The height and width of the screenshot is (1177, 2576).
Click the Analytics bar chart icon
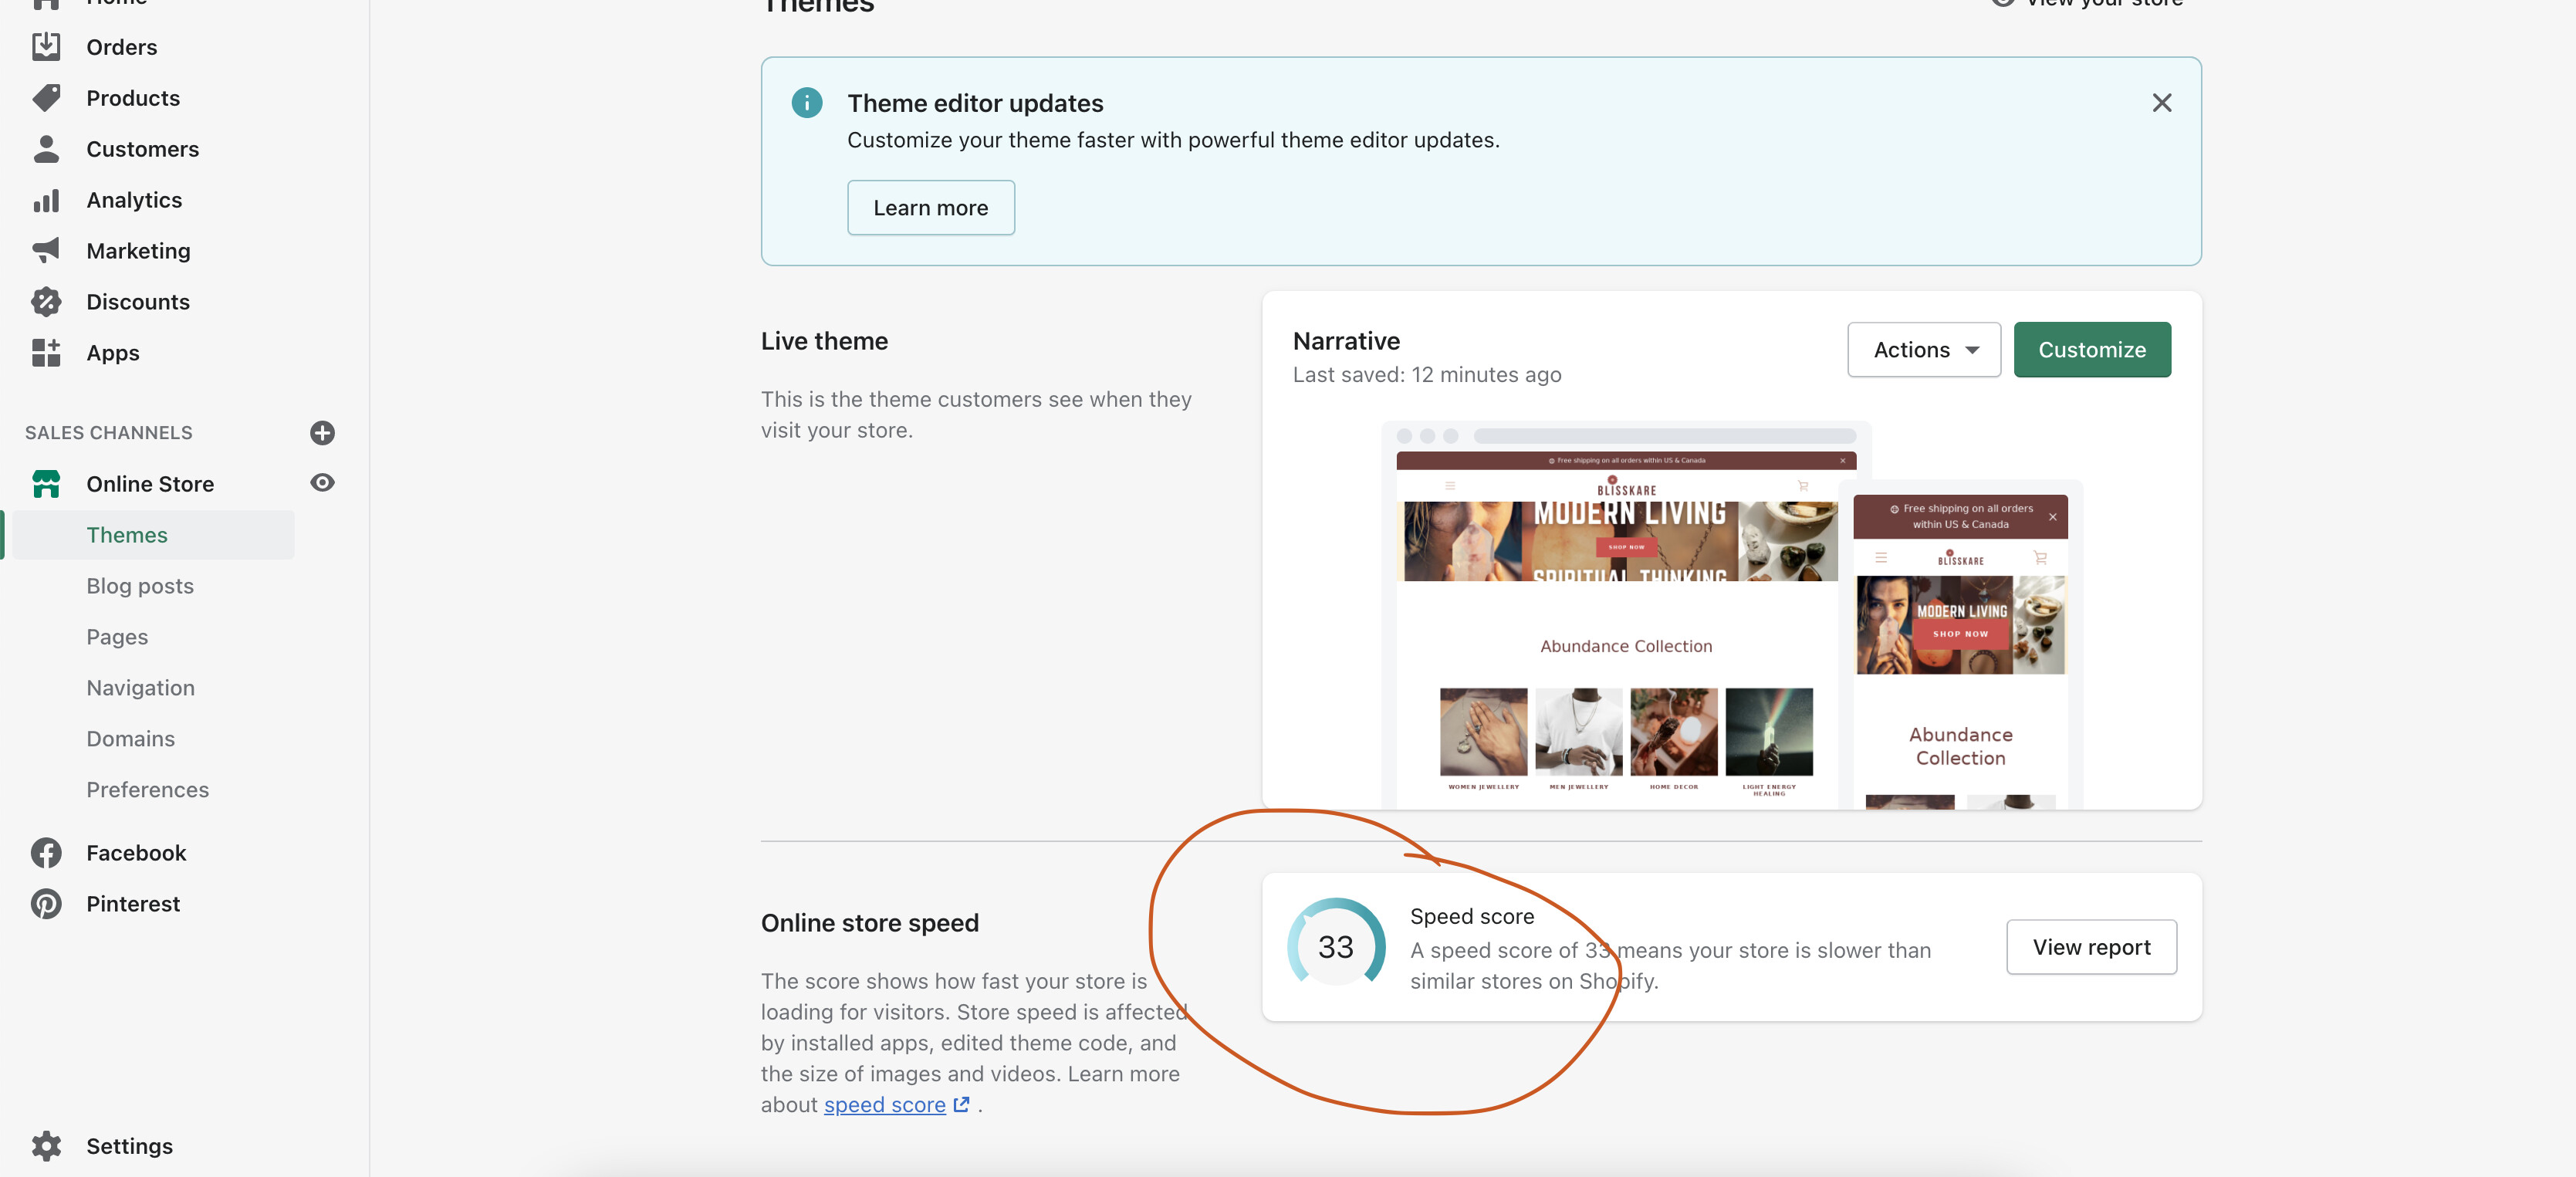pyautogui.click(x=46, y=200)
